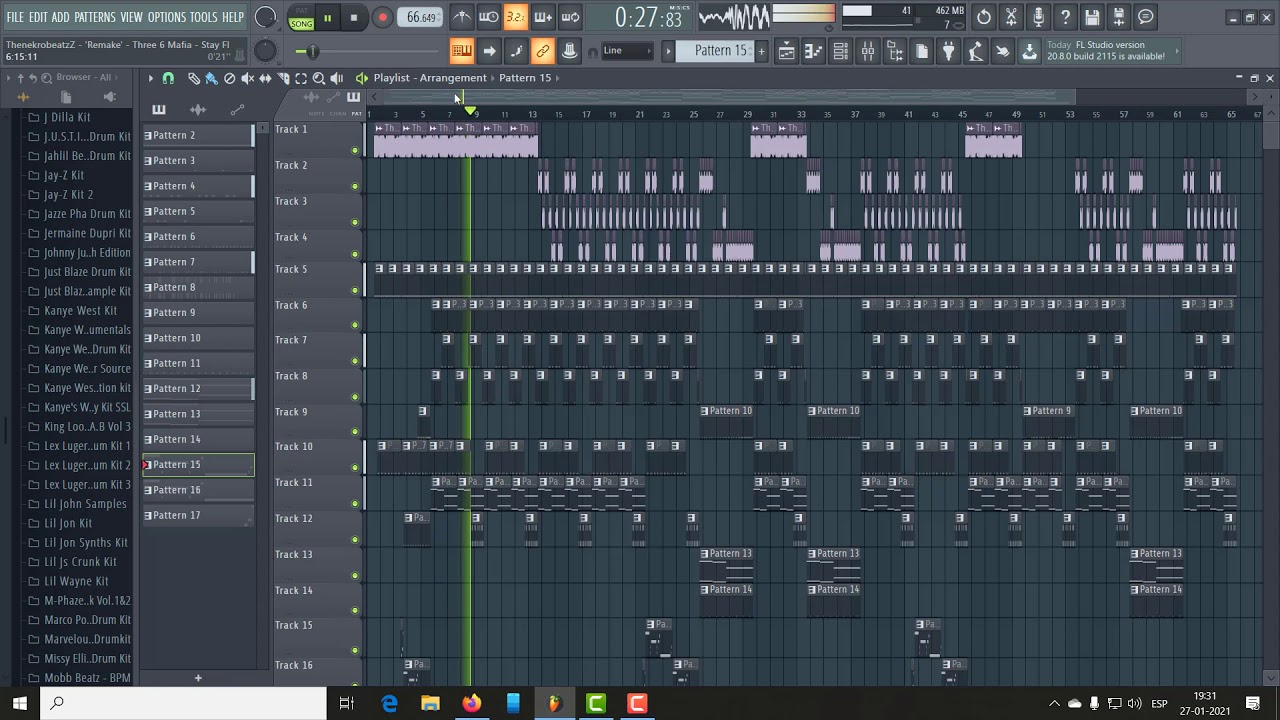The width and height of the screenshot is (1280, 720).
Task: Open the Piano roll view icon
Action: click(x=813, y=52)
